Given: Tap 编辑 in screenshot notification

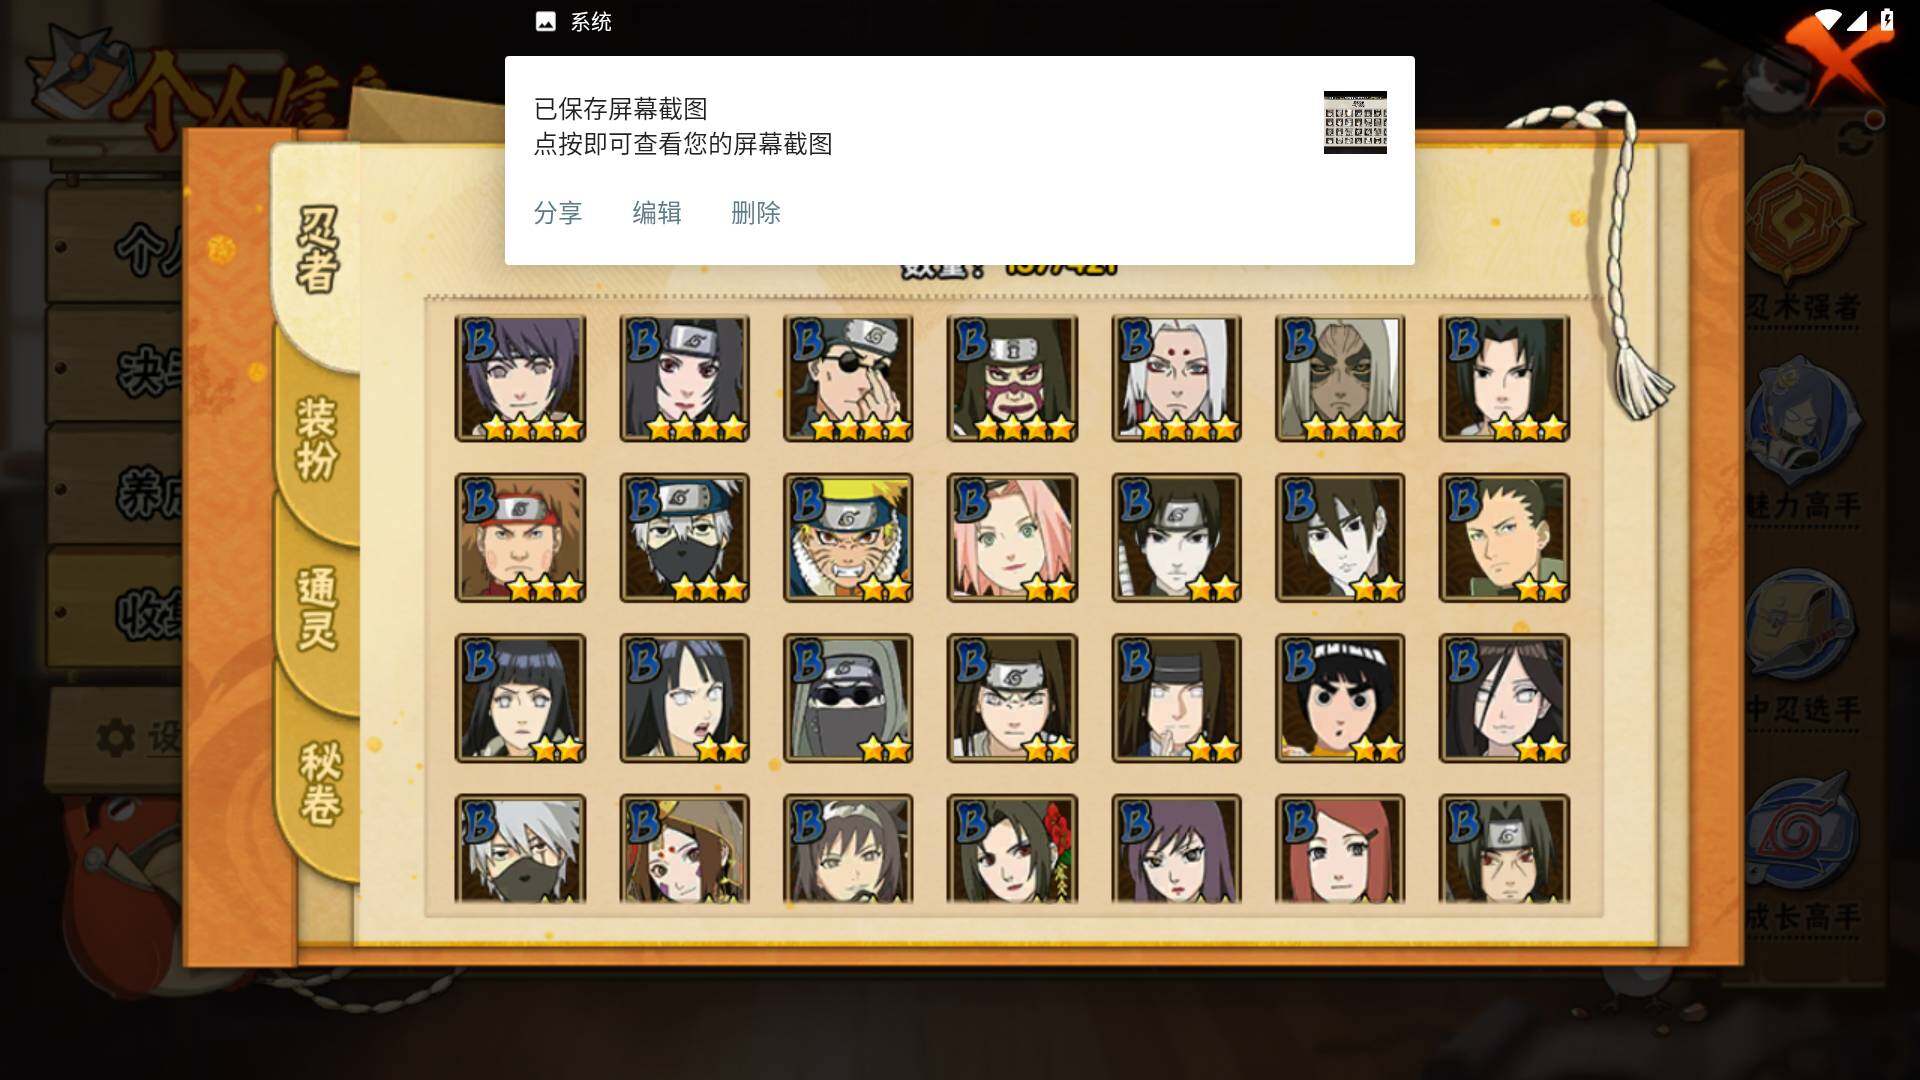Looking at the screenshot, I should coord(657,213).
